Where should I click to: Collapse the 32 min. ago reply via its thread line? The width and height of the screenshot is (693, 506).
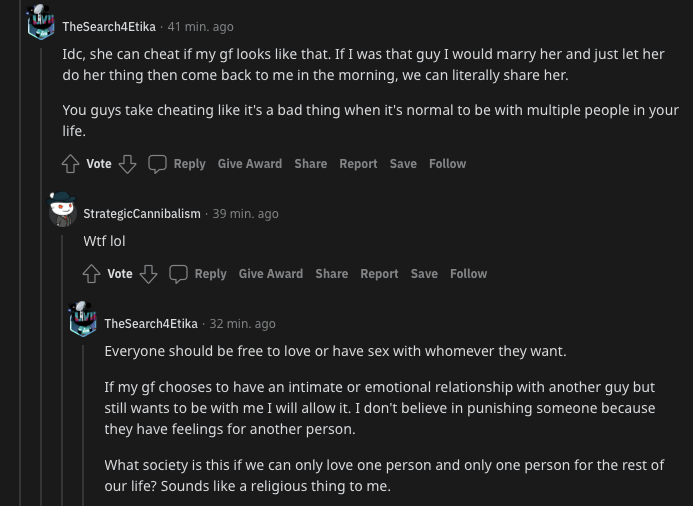point(83,426)
